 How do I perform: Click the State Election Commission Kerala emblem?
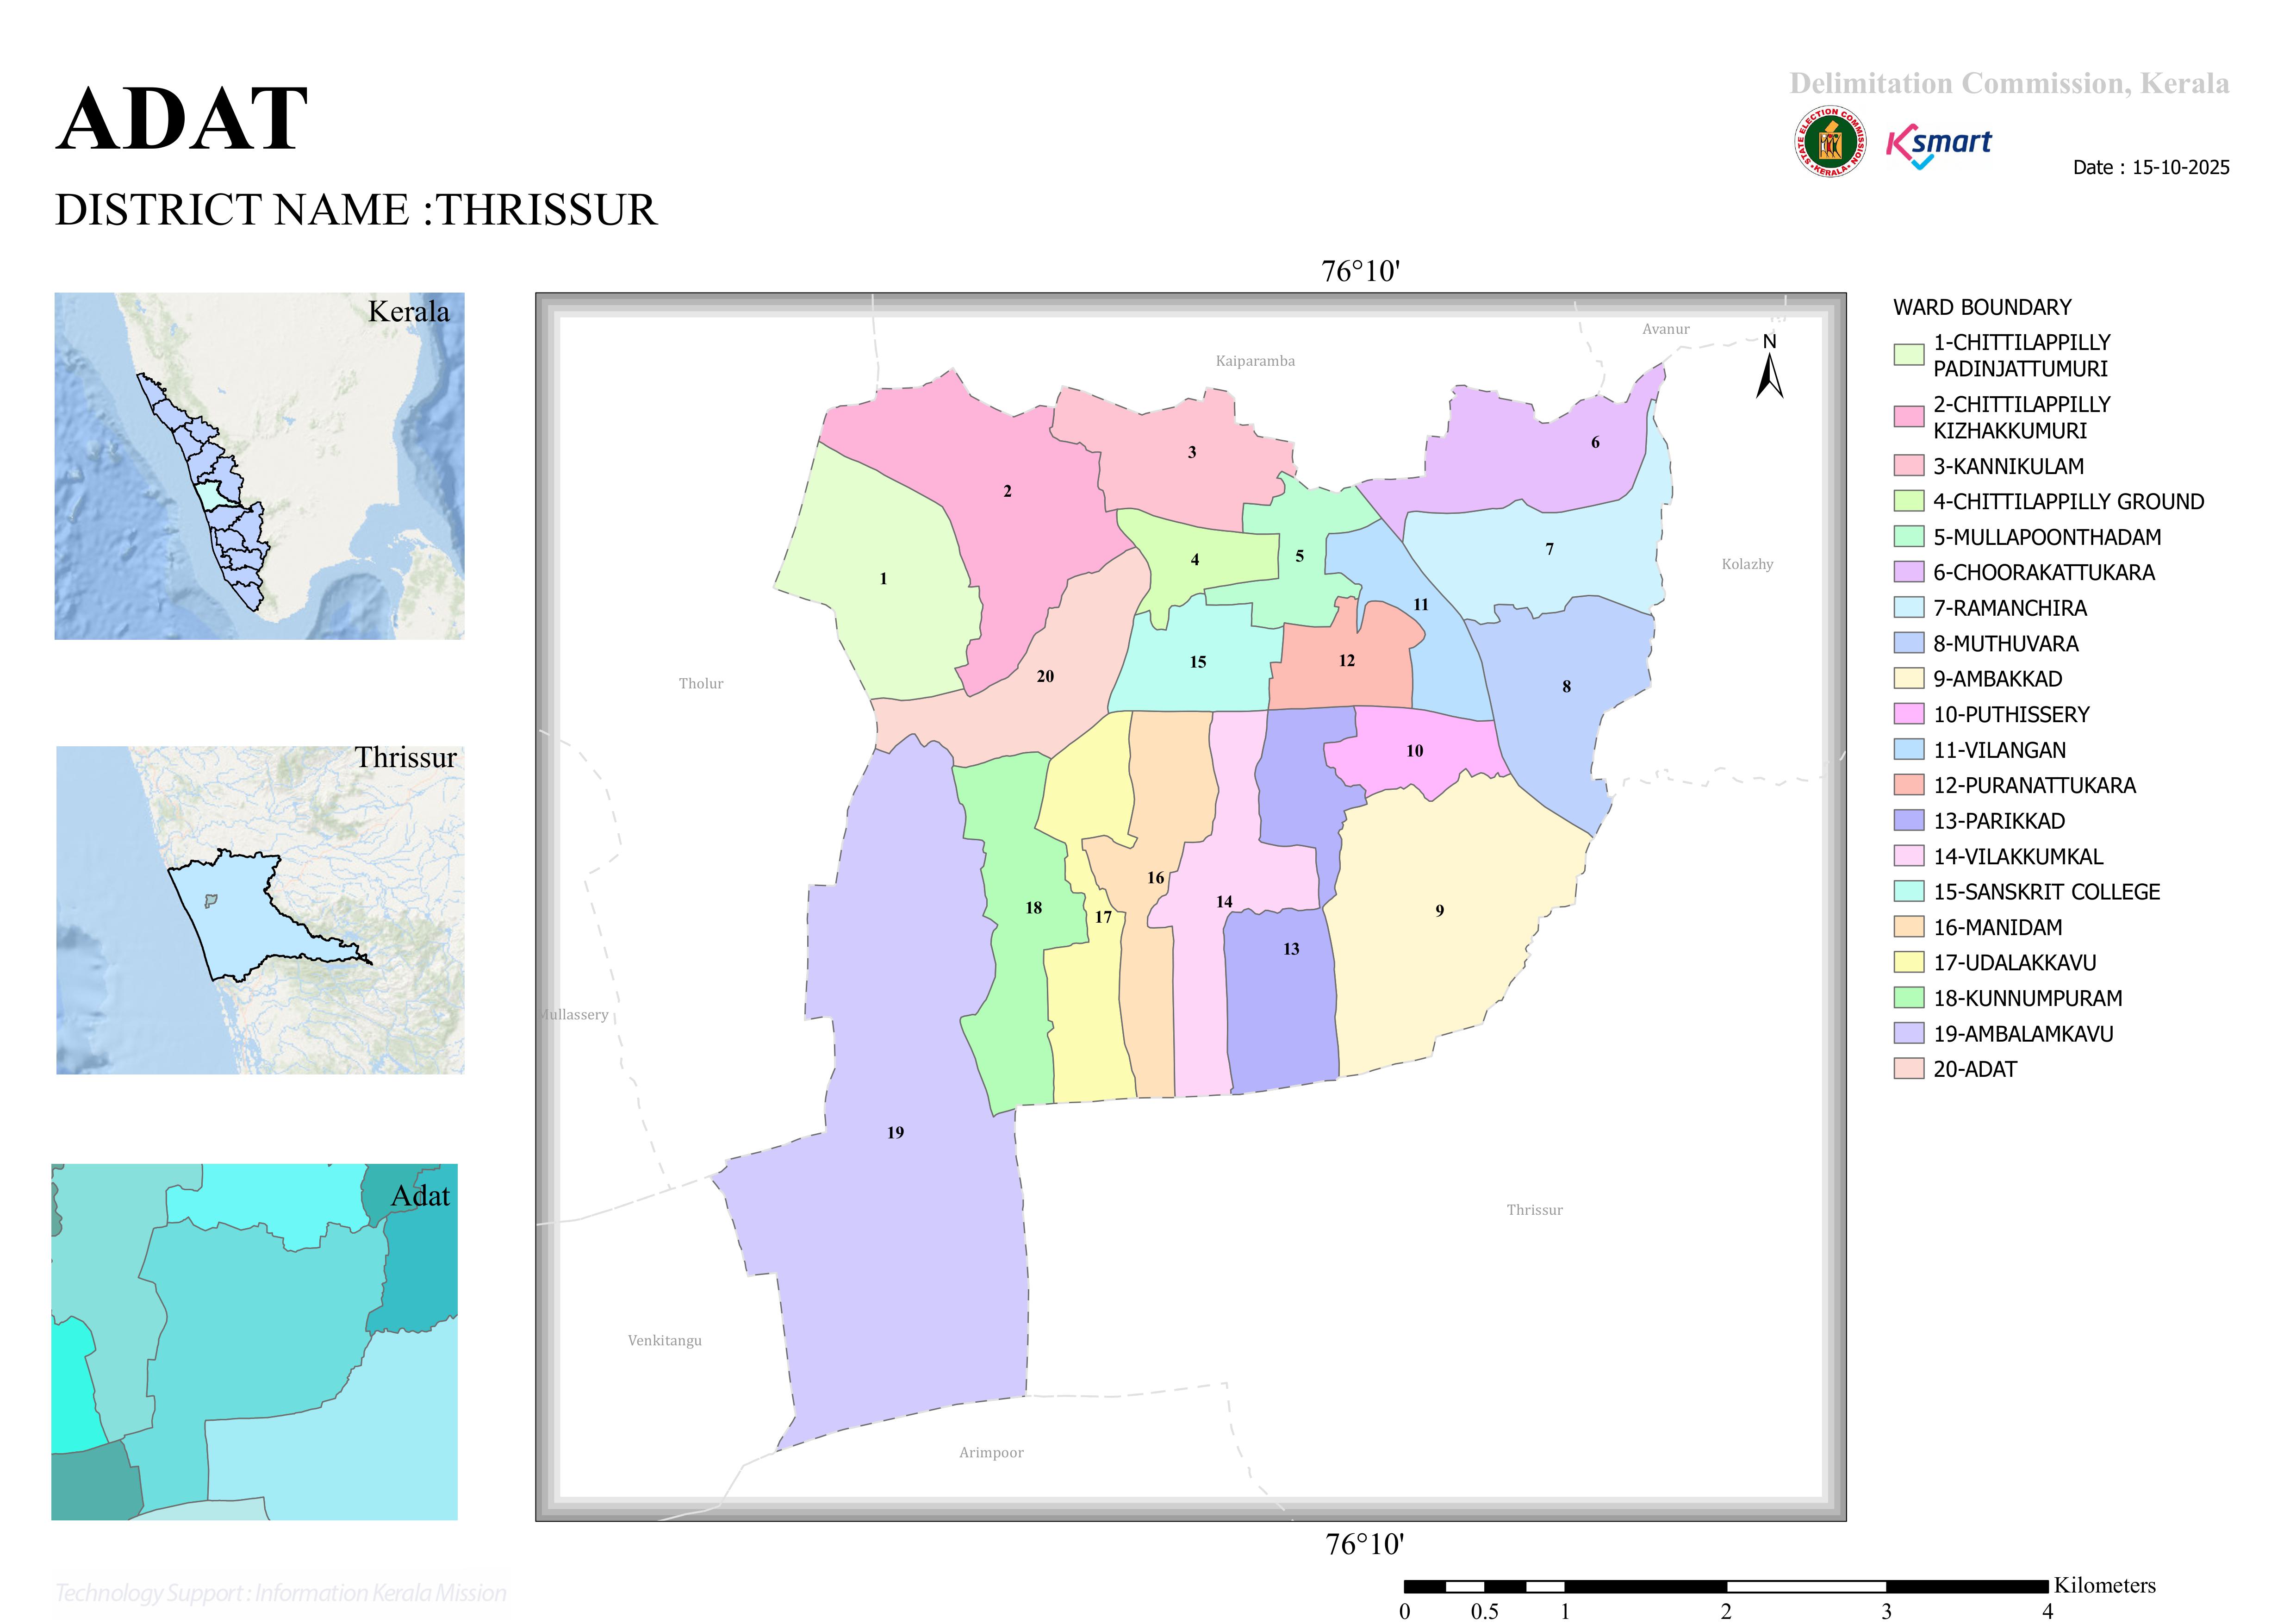(x=1830, y=142)
